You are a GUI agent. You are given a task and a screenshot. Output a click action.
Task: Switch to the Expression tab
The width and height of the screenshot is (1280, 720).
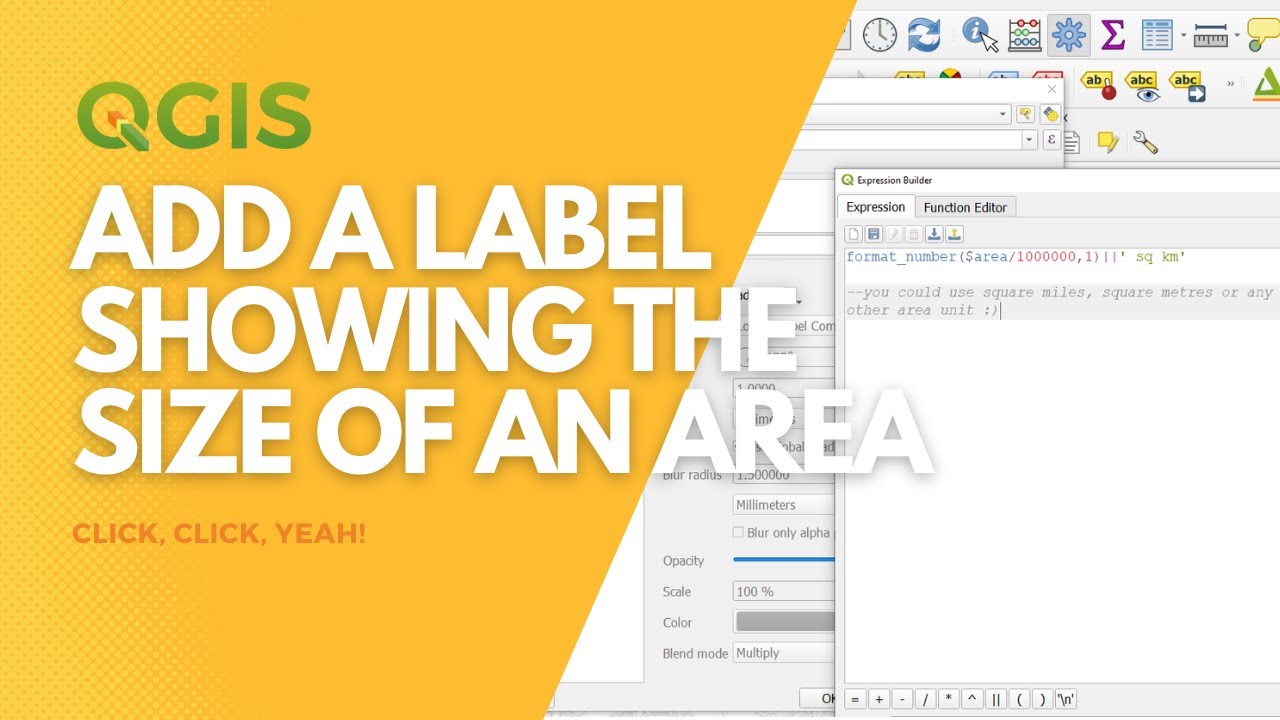875,207
